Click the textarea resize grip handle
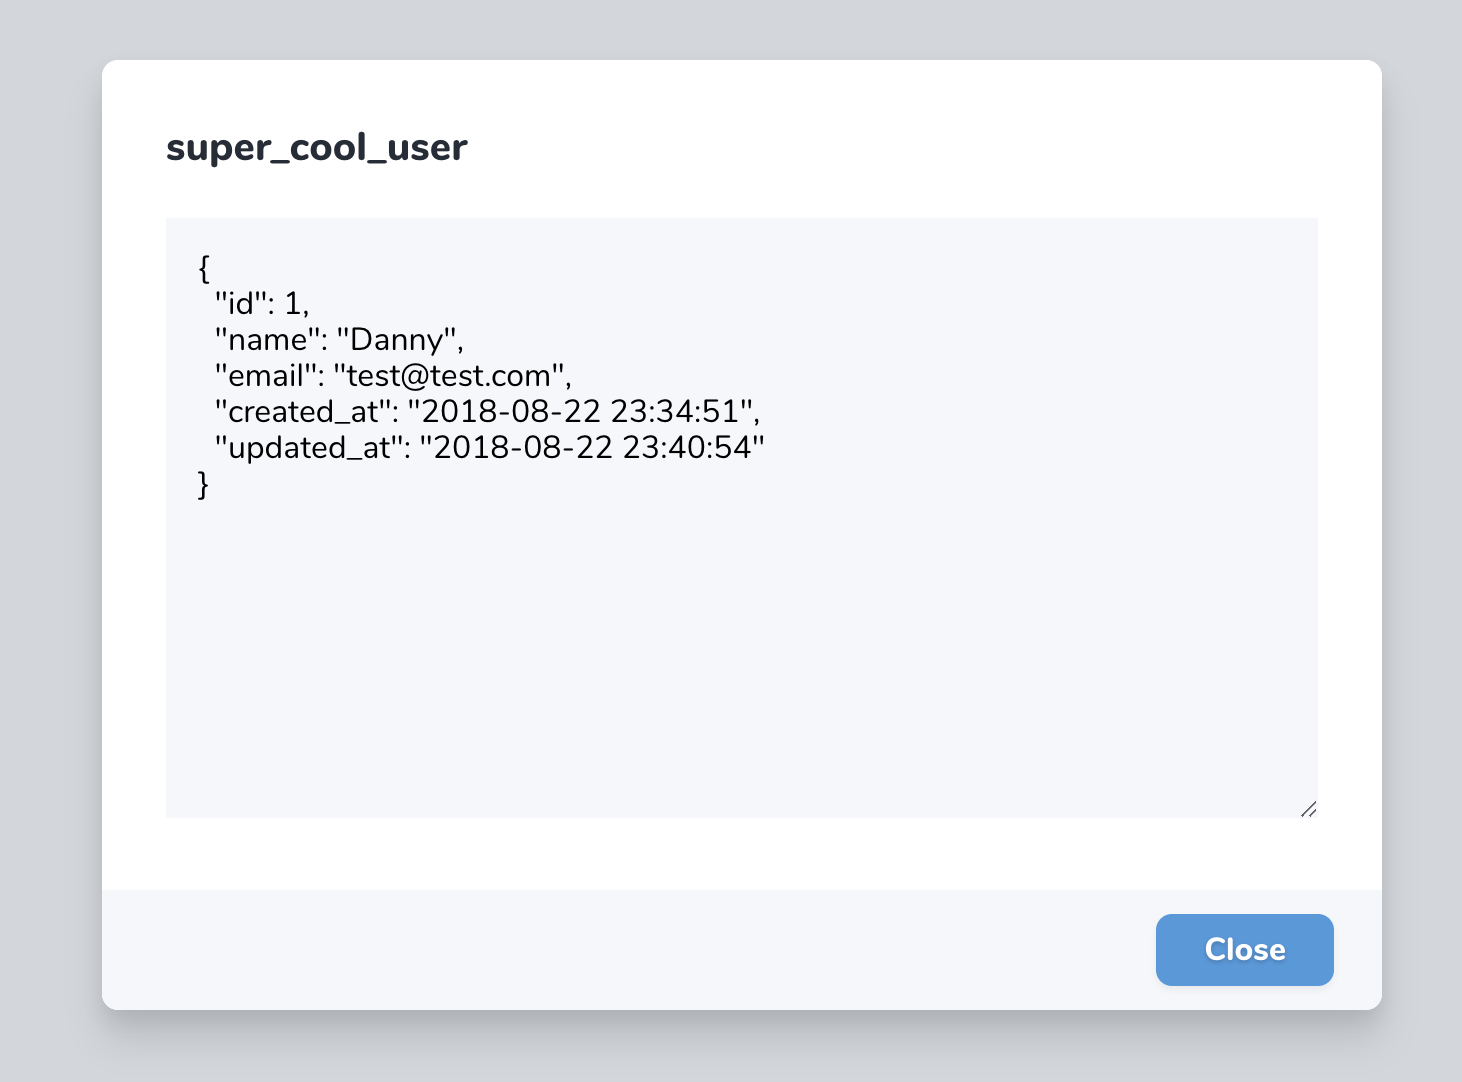The image size is (1462, 1082). 1308,809
